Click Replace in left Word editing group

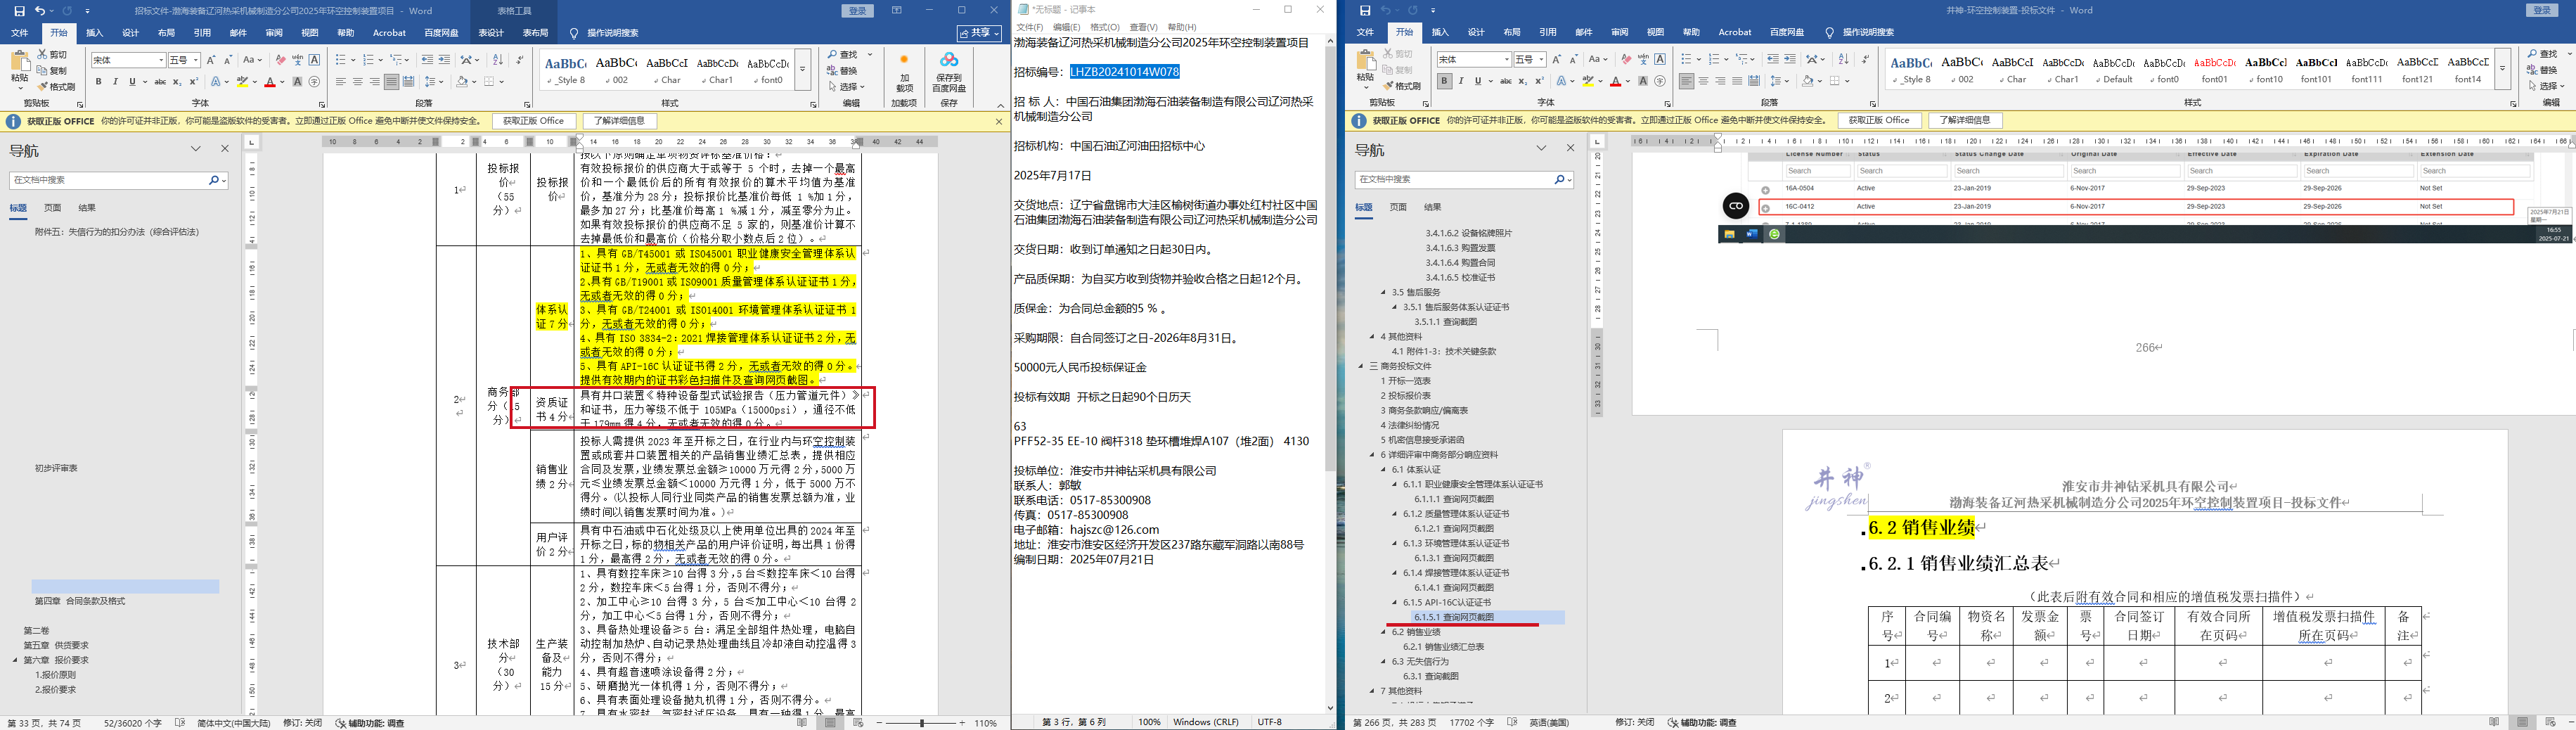[843, 71]
